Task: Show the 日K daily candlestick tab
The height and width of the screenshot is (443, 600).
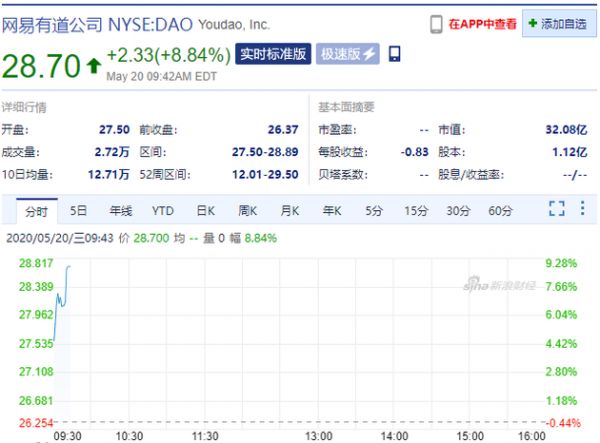Action: point(205,210)
